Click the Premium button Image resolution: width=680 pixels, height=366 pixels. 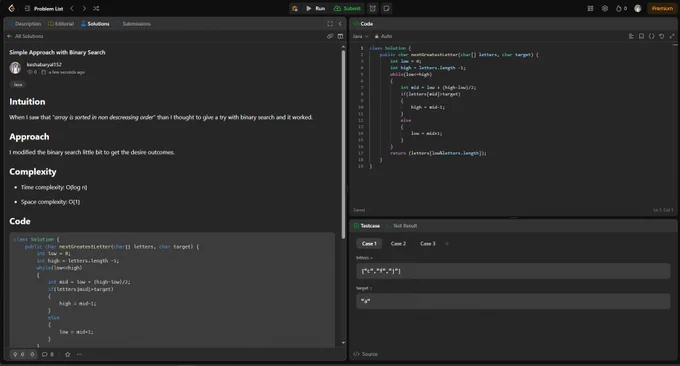(662, 8)
